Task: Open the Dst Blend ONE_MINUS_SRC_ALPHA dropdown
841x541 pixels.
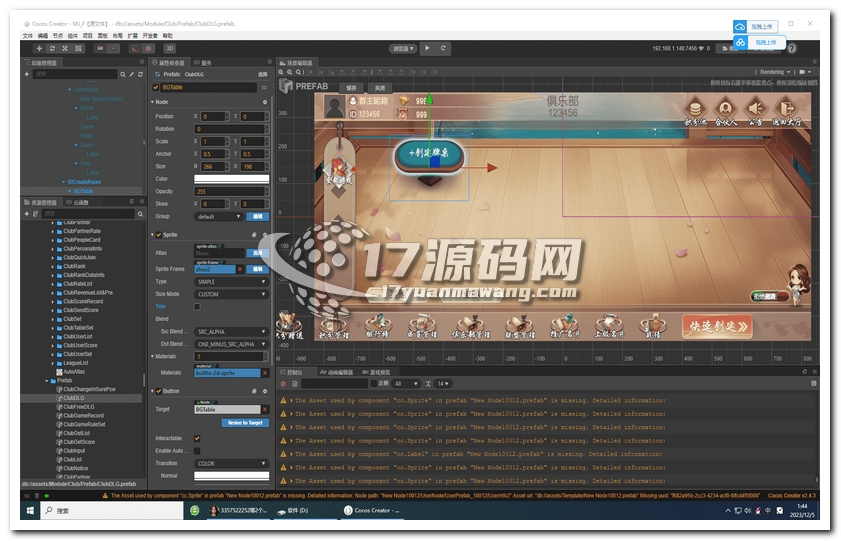Action: coord(231,344)
